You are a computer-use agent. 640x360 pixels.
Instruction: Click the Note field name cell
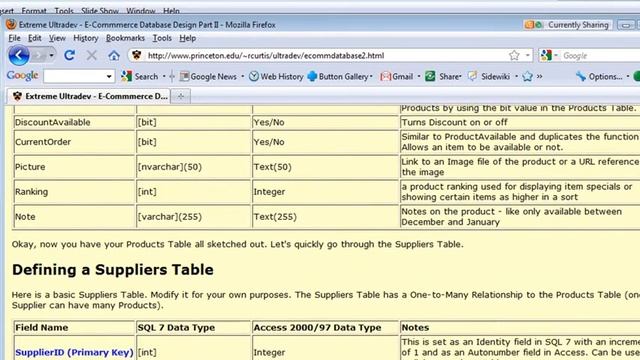pyautogui.click(x=74, y=216)
